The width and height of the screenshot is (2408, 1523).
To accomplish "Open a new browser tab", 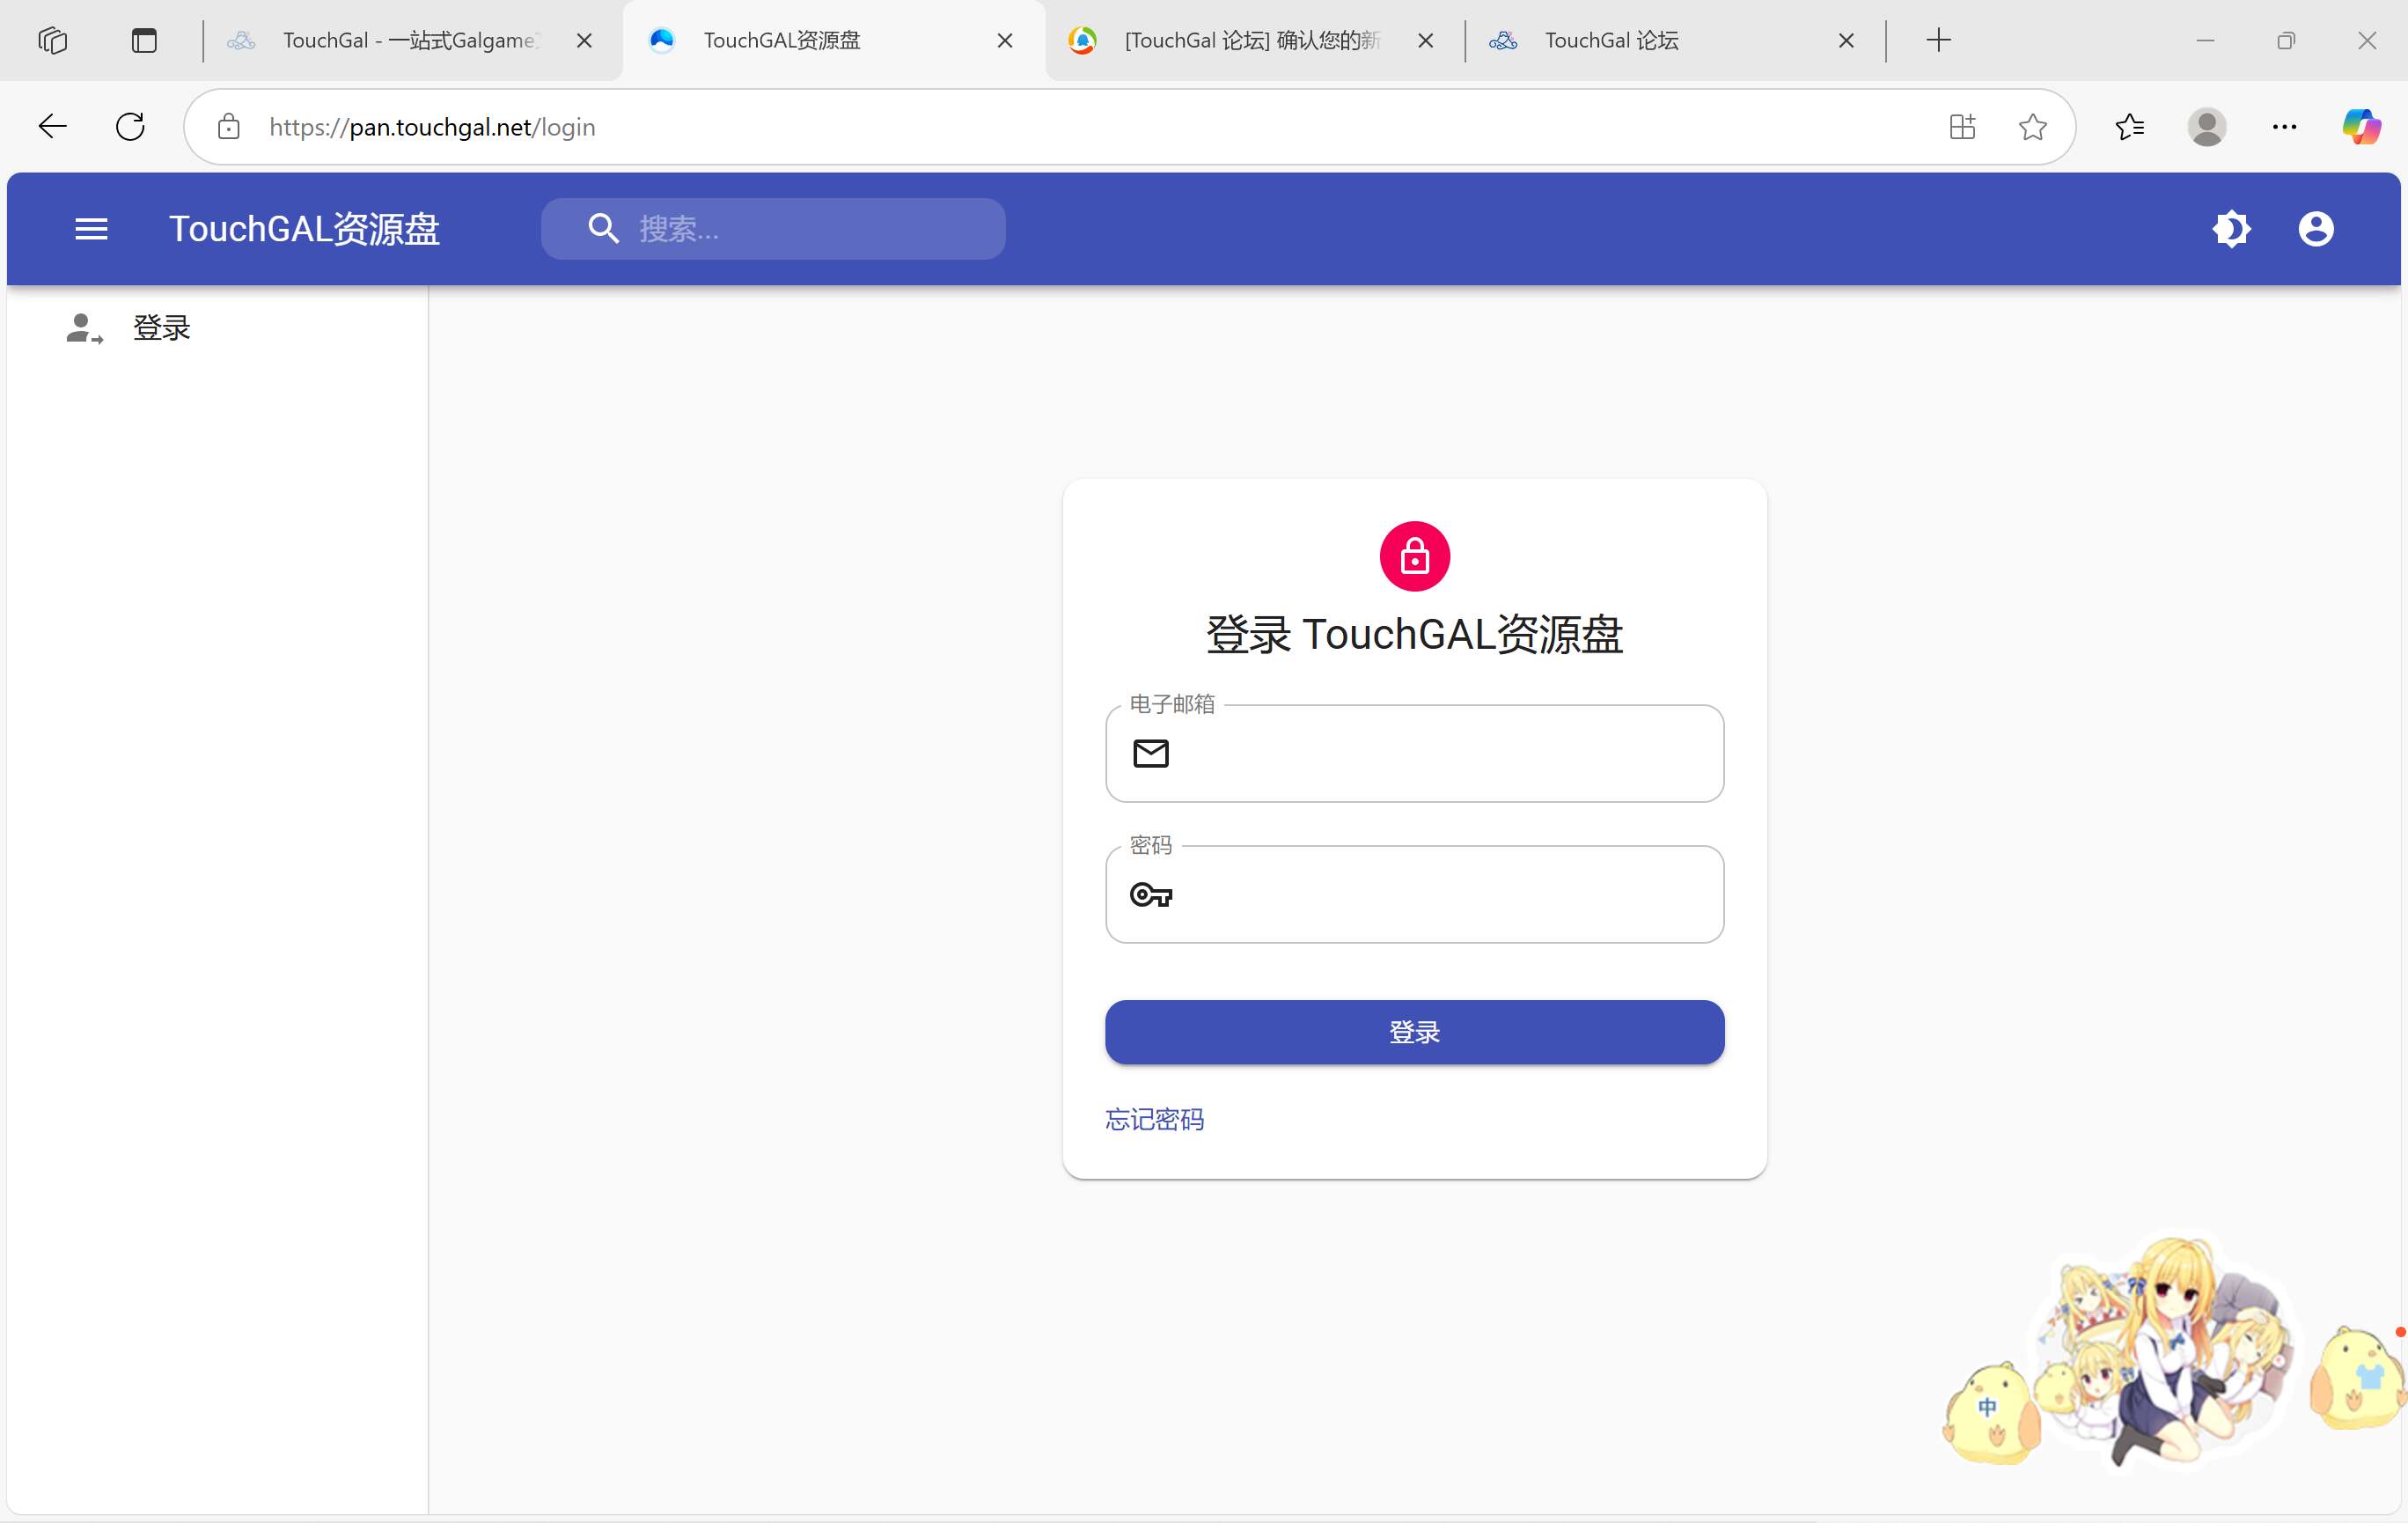I will pyautogui.click(x=1938, y=41).
